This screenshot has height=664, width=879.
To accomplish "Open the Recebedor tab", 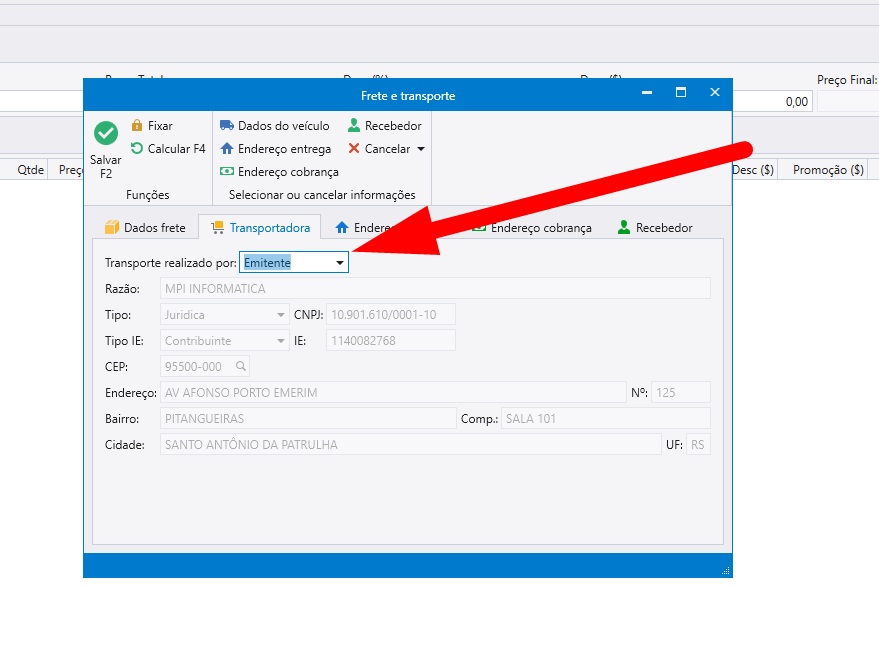I will coord(655,228).
